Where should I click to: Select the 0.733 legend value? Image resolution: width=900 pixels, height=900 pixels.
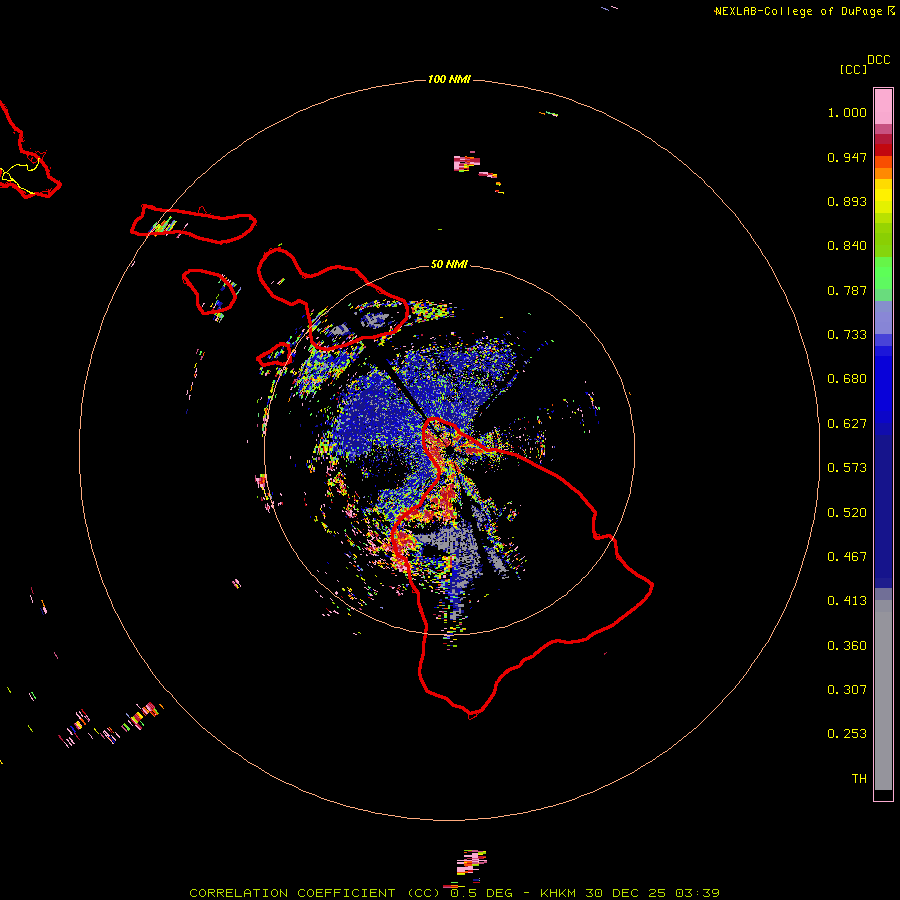pos(847,335)
